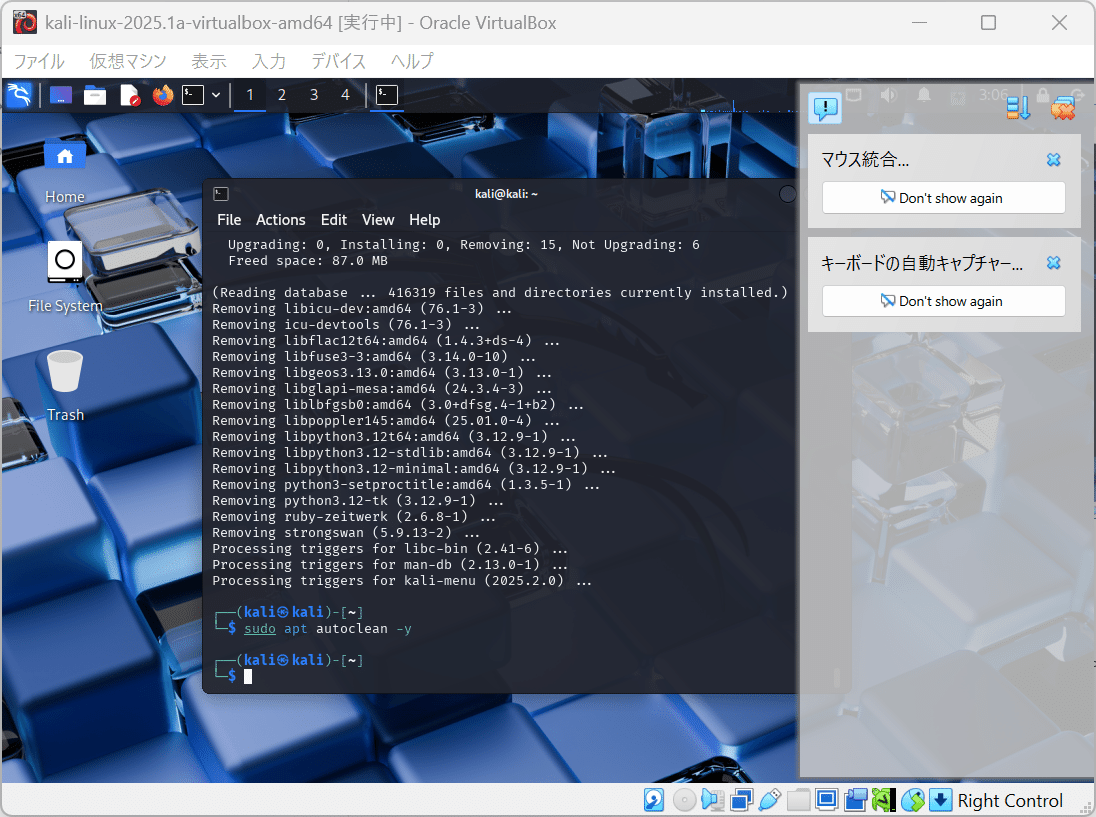The width and height of the screenshot is (1096, 817).
Task: Launch the text editor from Kali panel
Action: coord(129,94)
